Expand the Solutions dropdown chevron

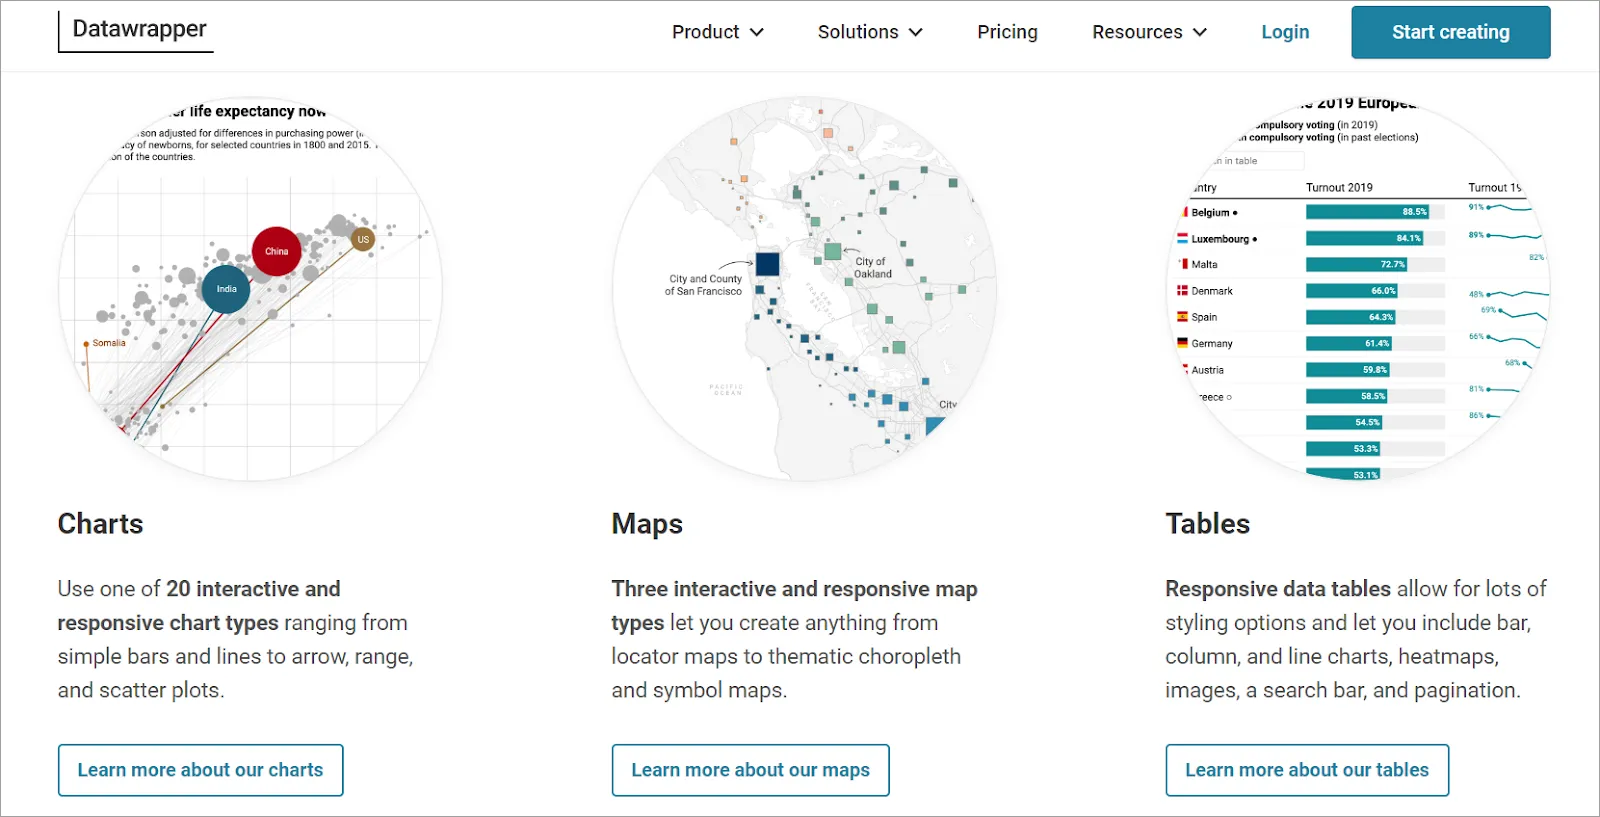click(x=915, y=32)
